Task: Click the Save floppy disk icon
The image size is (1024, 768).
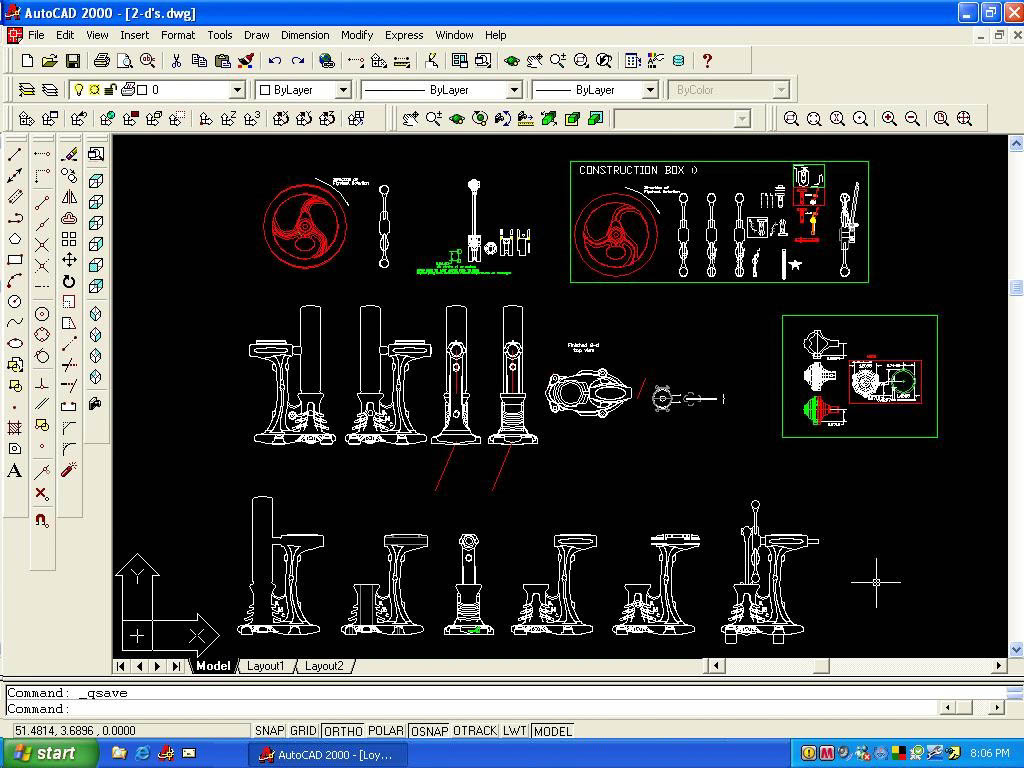Action: pos(73,61)
